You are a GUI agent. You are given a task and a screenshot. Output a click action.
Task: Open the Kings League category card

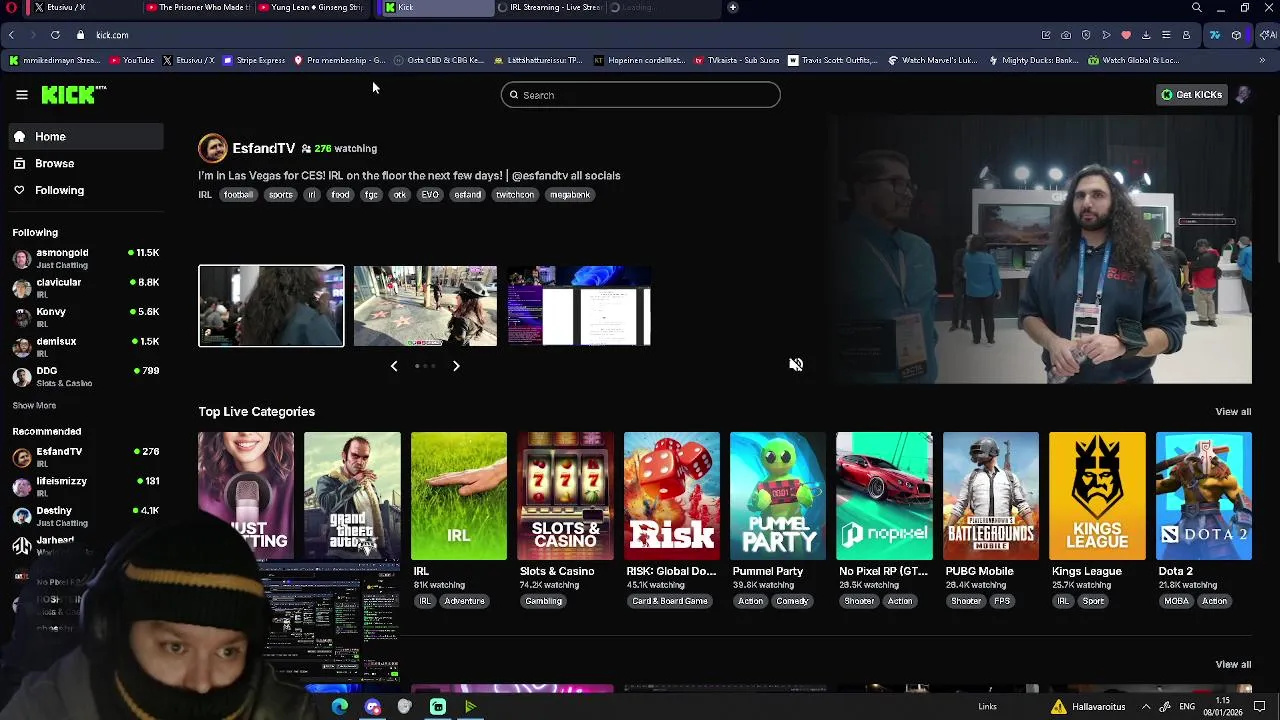(1097, 496)
